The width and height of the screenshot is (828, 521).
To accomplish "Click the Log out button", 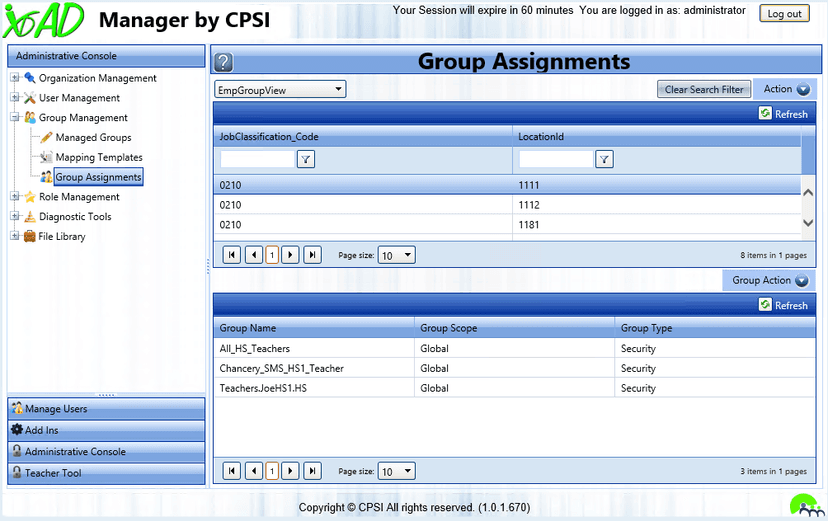I will click(784, 14).
